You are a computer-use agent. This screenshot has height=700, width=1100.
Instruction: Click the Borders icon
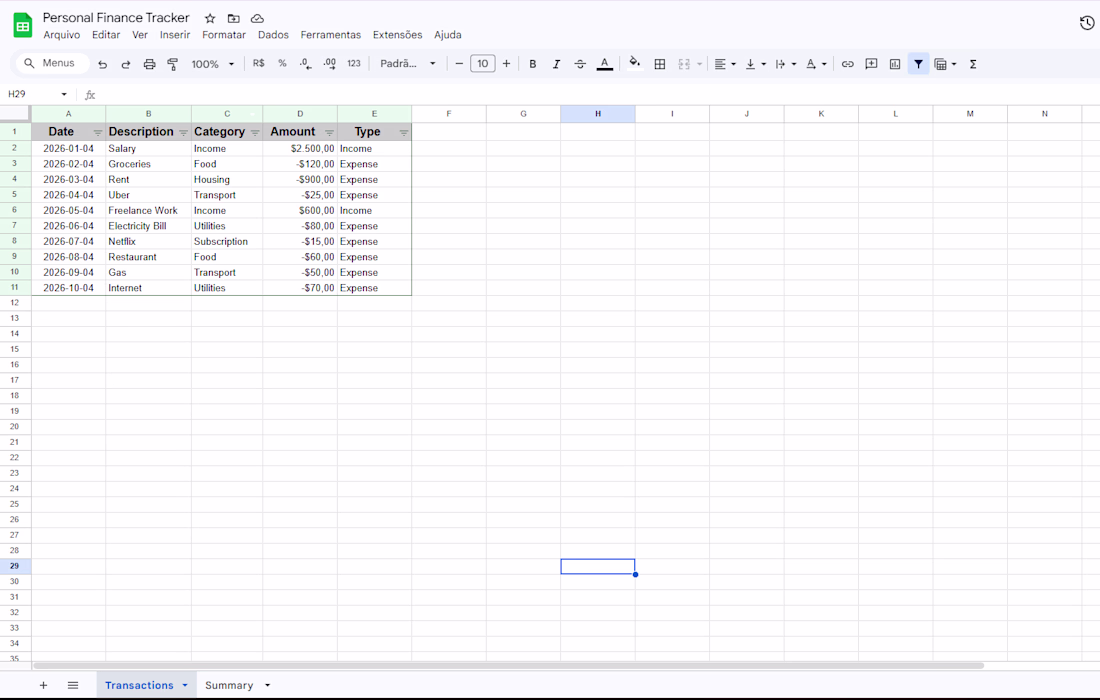tap(659, 64)
